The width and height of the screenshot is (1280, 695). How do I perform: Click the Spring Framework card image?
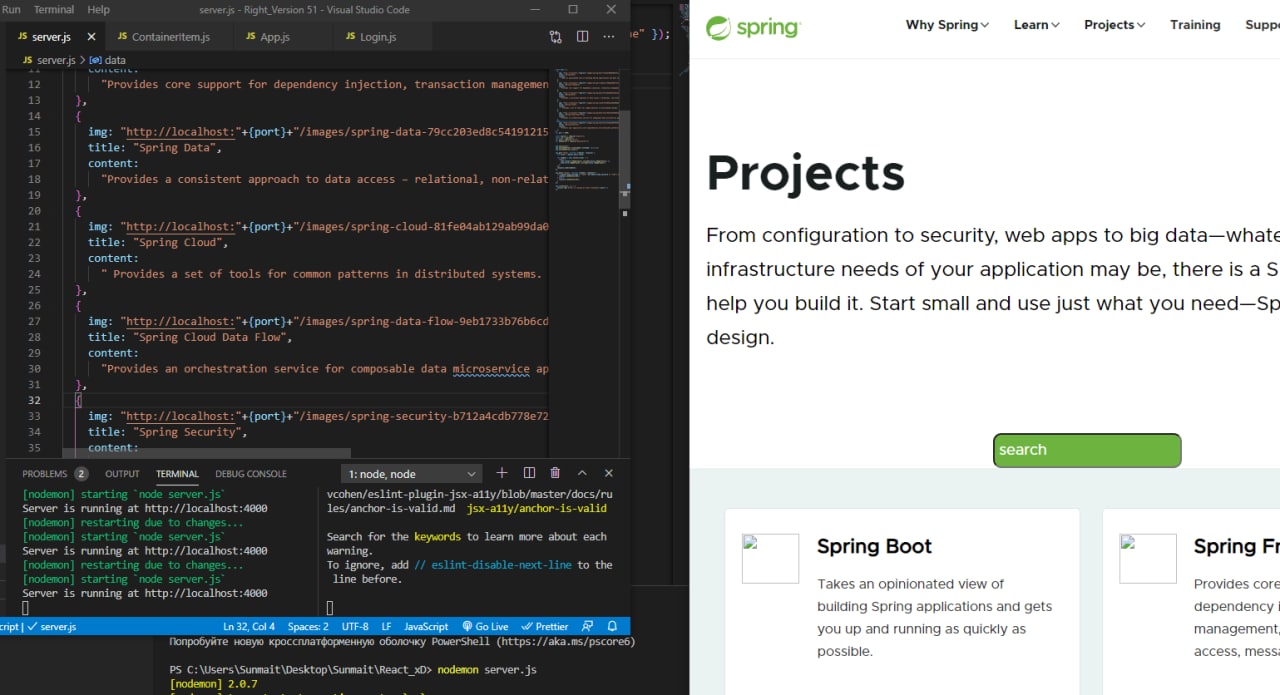click(1148, 558)
